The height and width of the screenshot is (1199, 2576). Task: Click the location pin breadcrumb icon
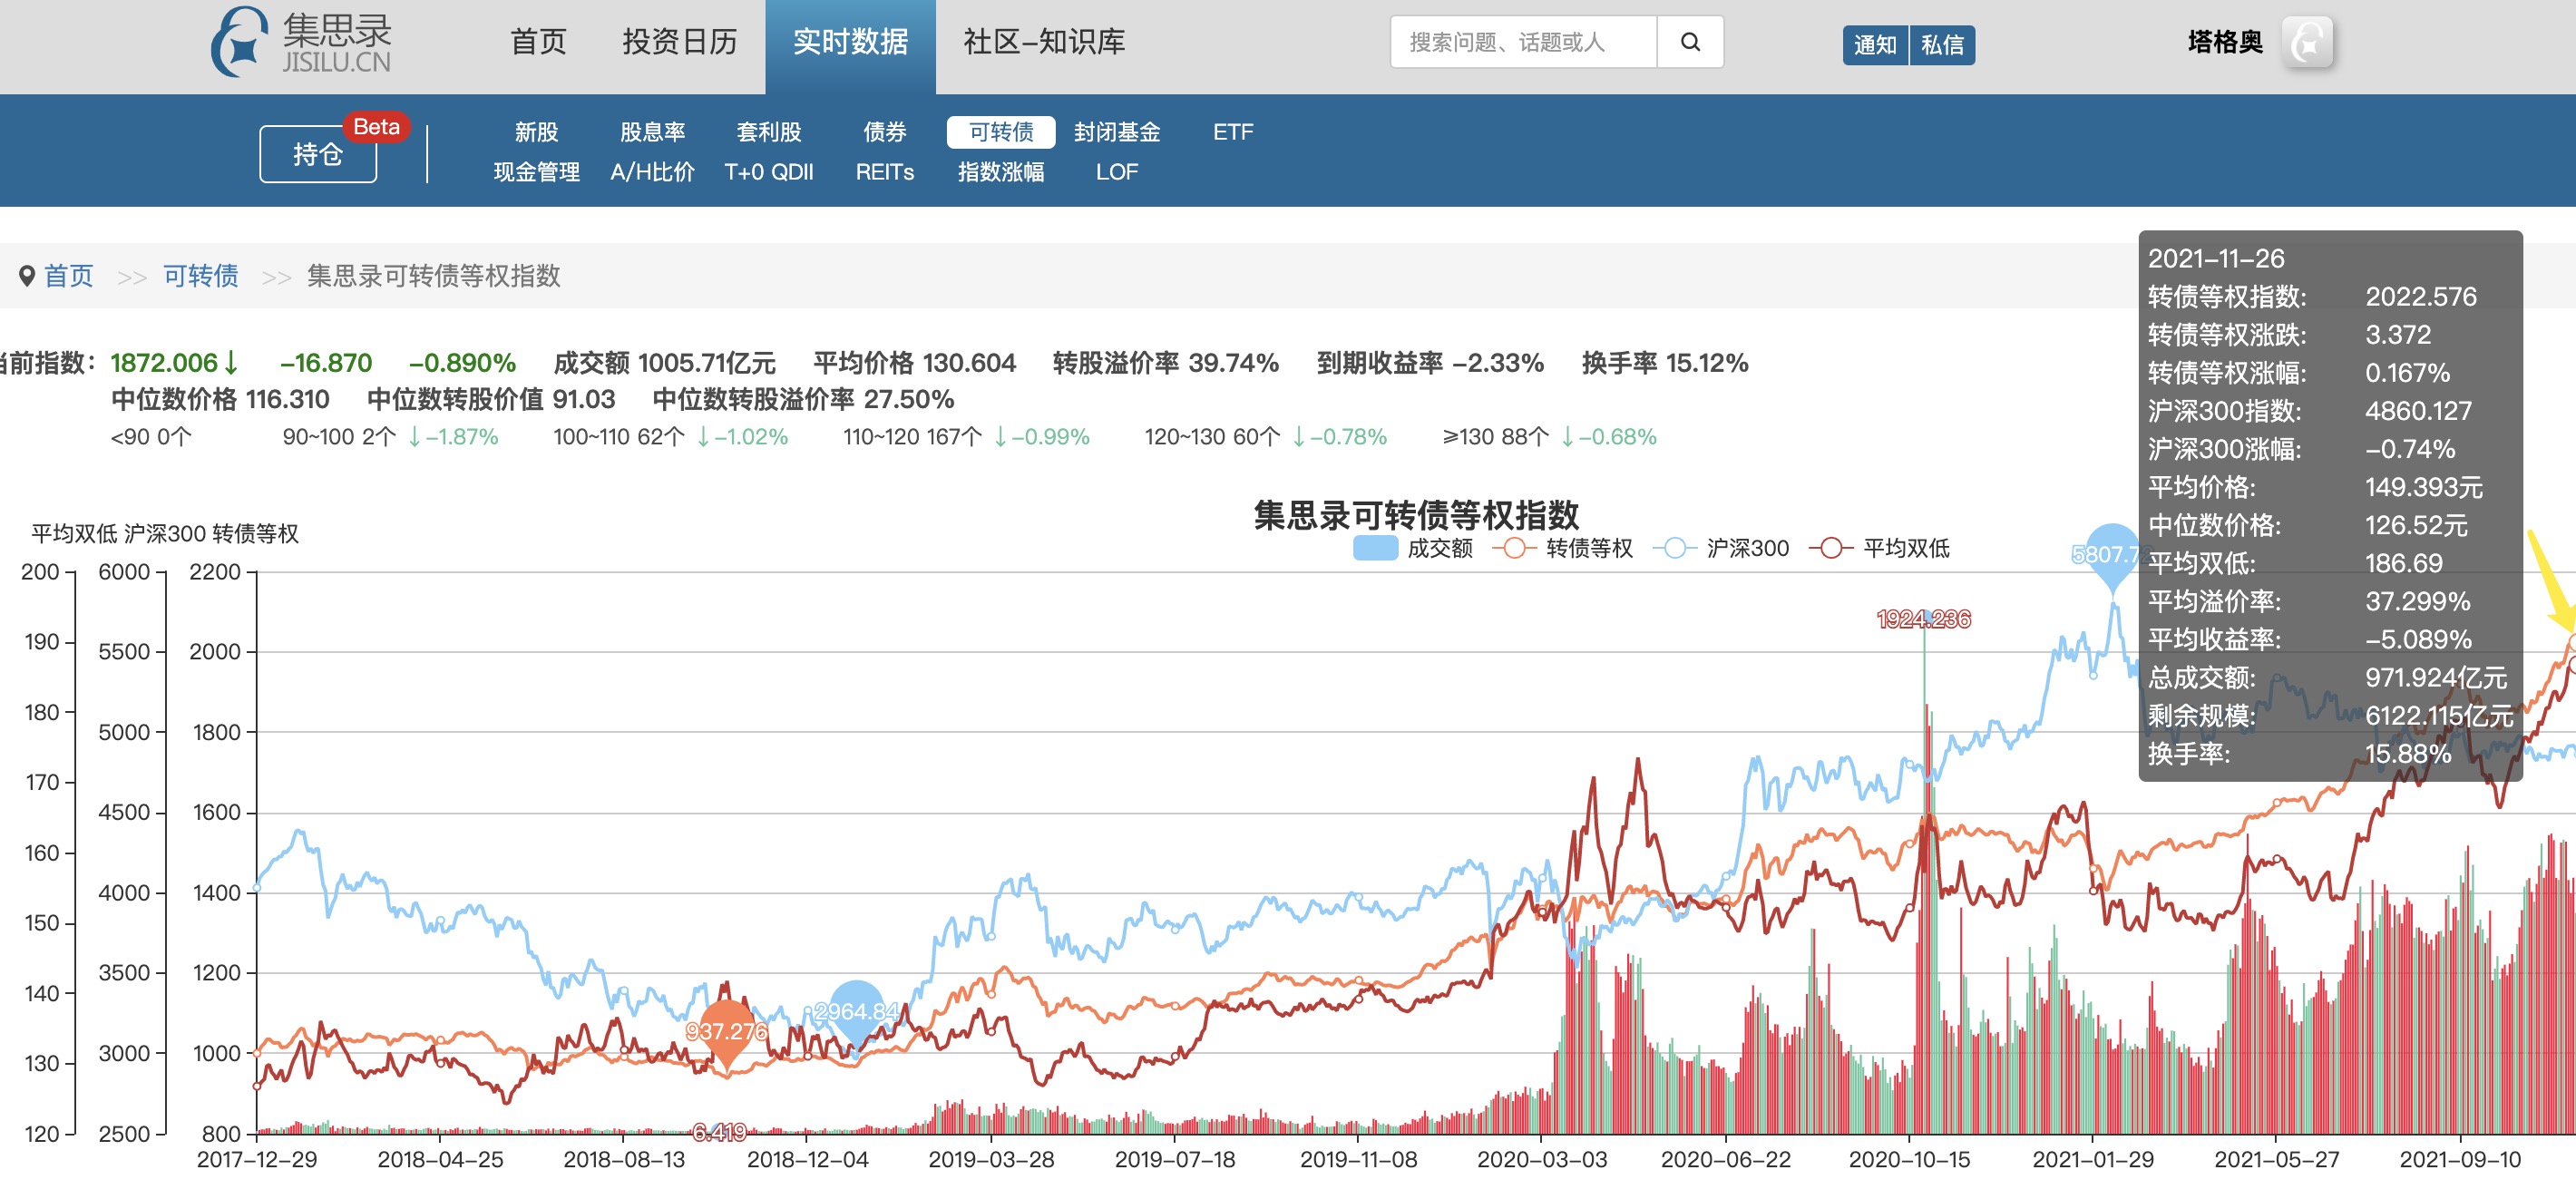coord(27,276)
